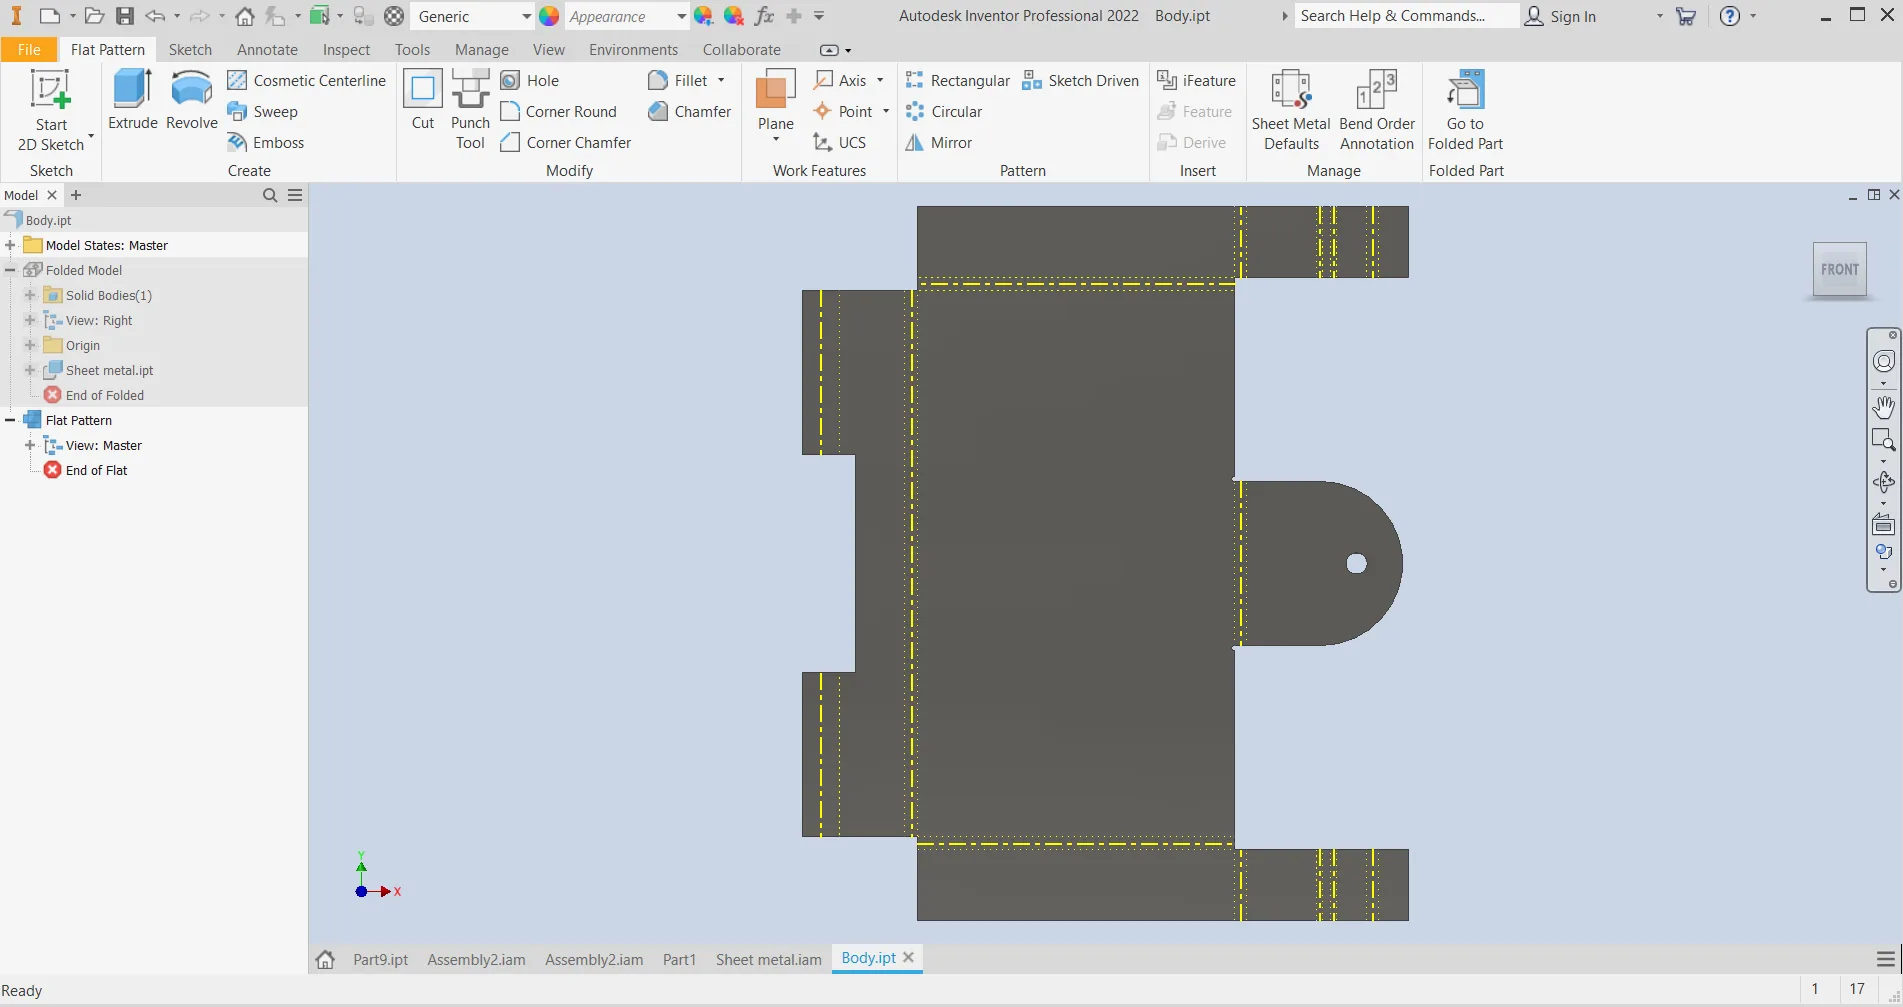
Task: Click the Search Help & Commands field
Action: (1405, 16)
